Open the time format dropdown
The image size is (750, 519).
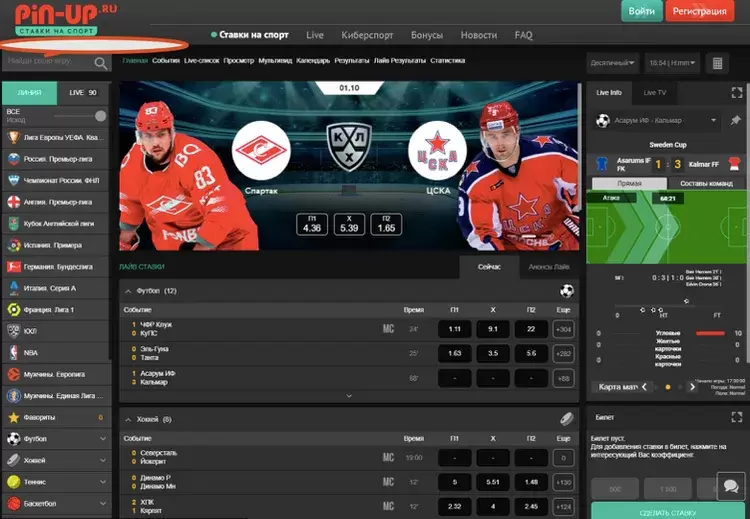click(x=672, y=63)
